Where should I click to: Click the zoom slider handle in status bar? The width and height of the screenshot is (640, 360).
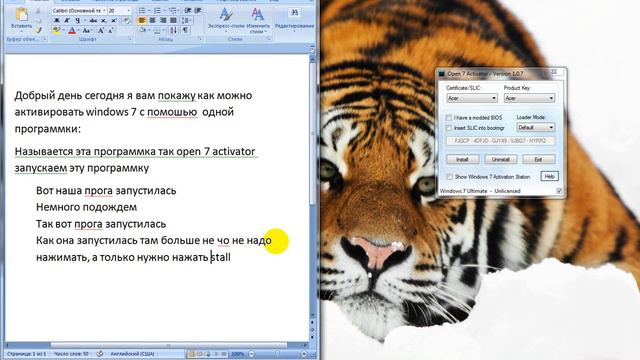point(278,354)
